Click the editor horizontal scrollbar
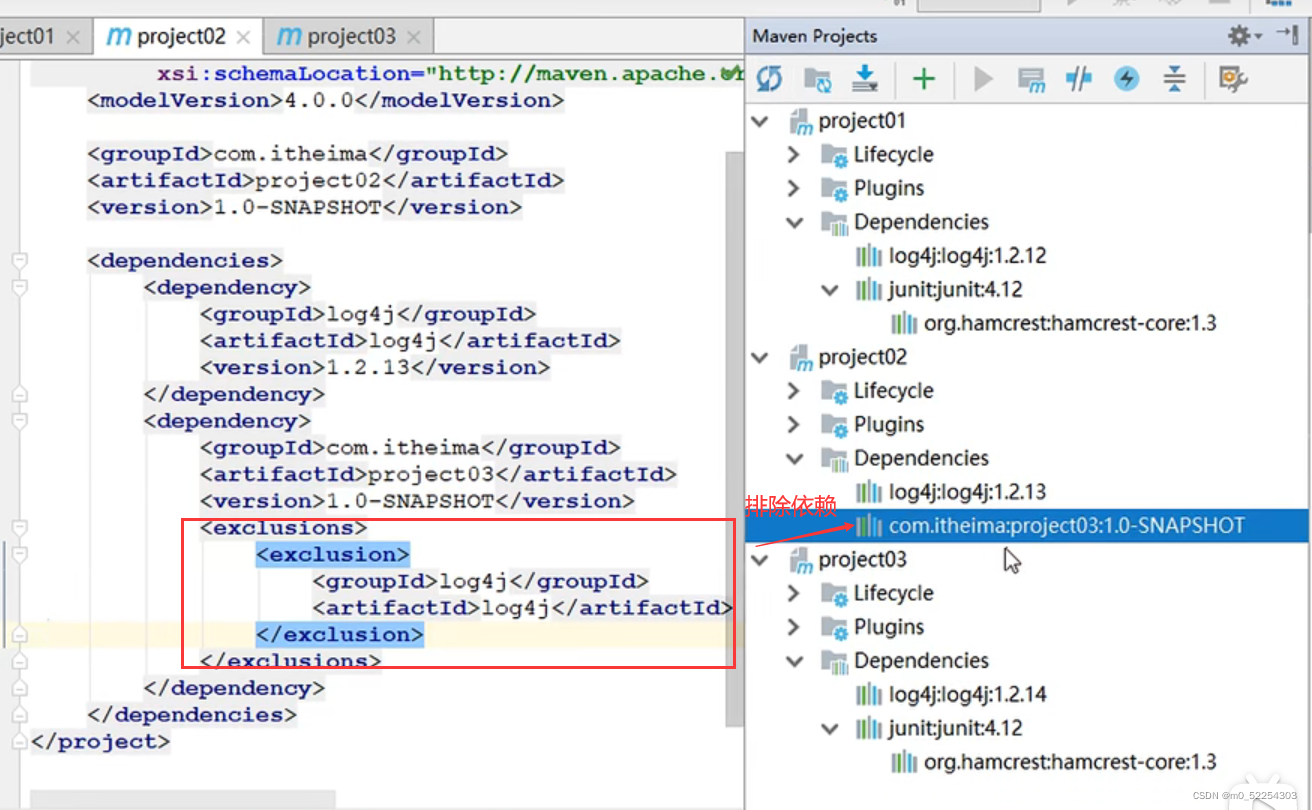 pos(183,799)
